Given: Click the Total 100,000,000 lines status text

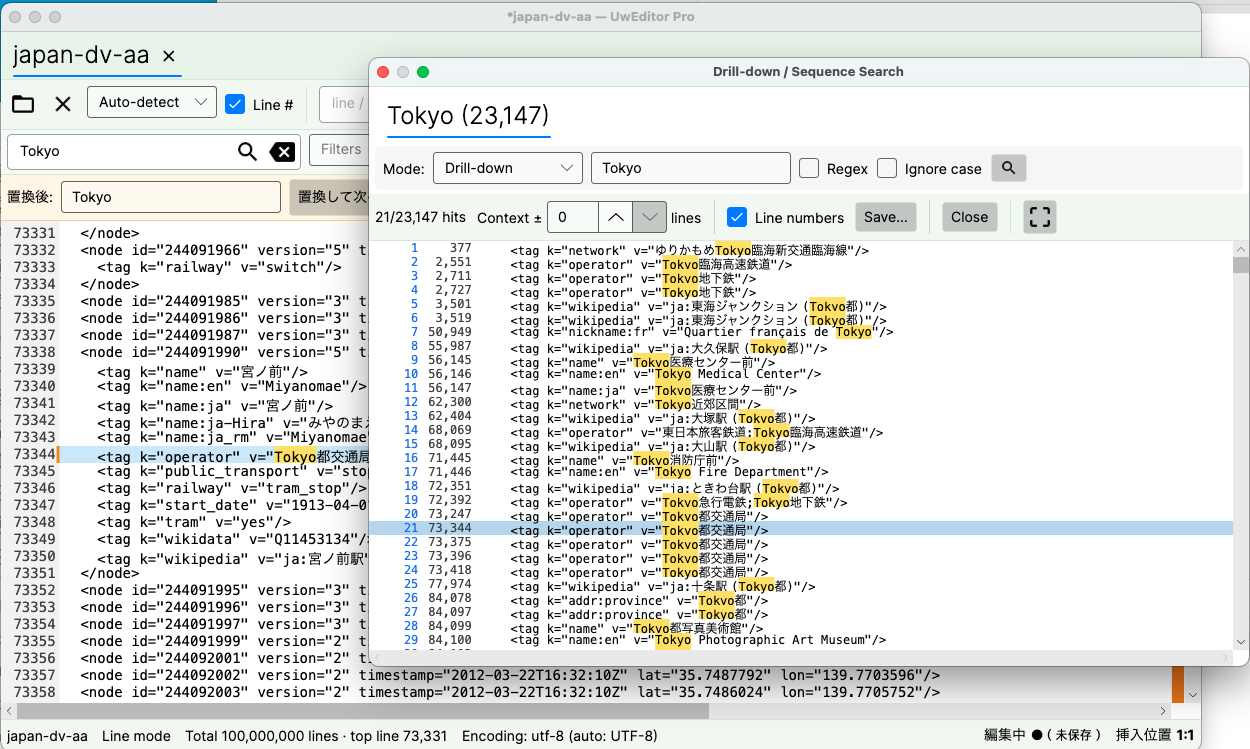Looking at the screenshot, I should (x=261, y=736).
